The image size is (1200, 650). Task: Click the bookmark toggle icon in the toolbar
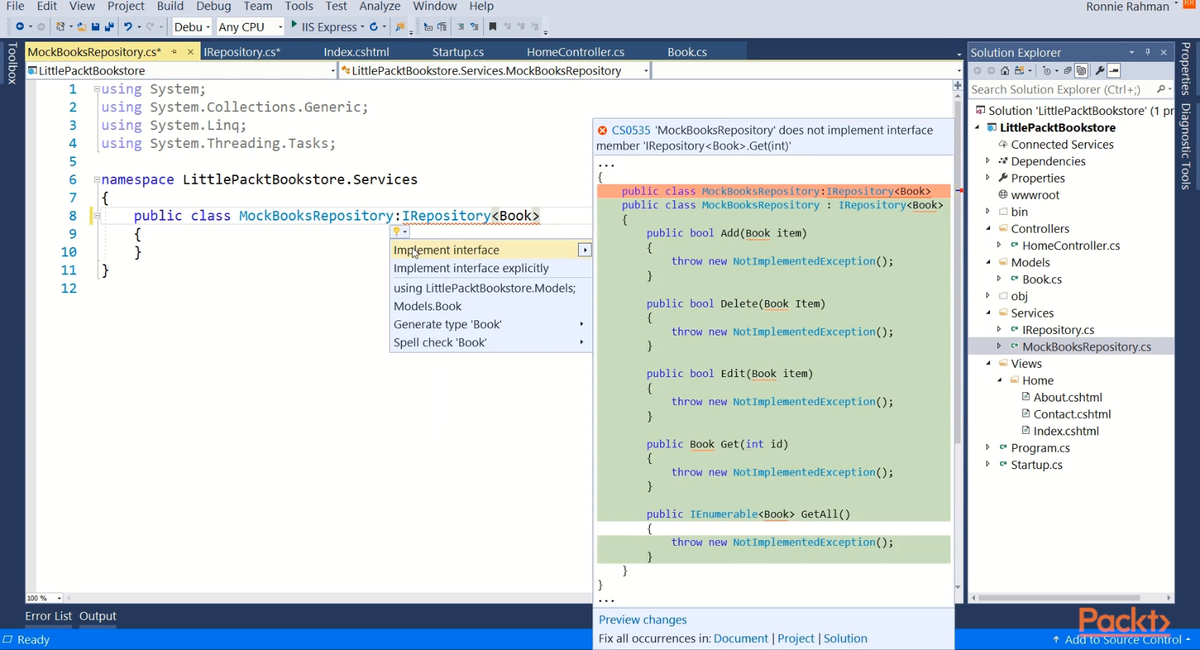click(493, 26)
